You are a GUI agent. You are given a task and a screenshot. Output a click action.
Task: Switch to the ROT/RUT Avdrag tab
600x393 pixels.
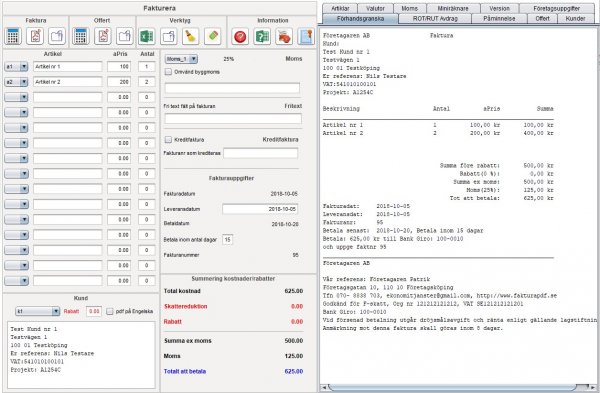coord(435,18)
